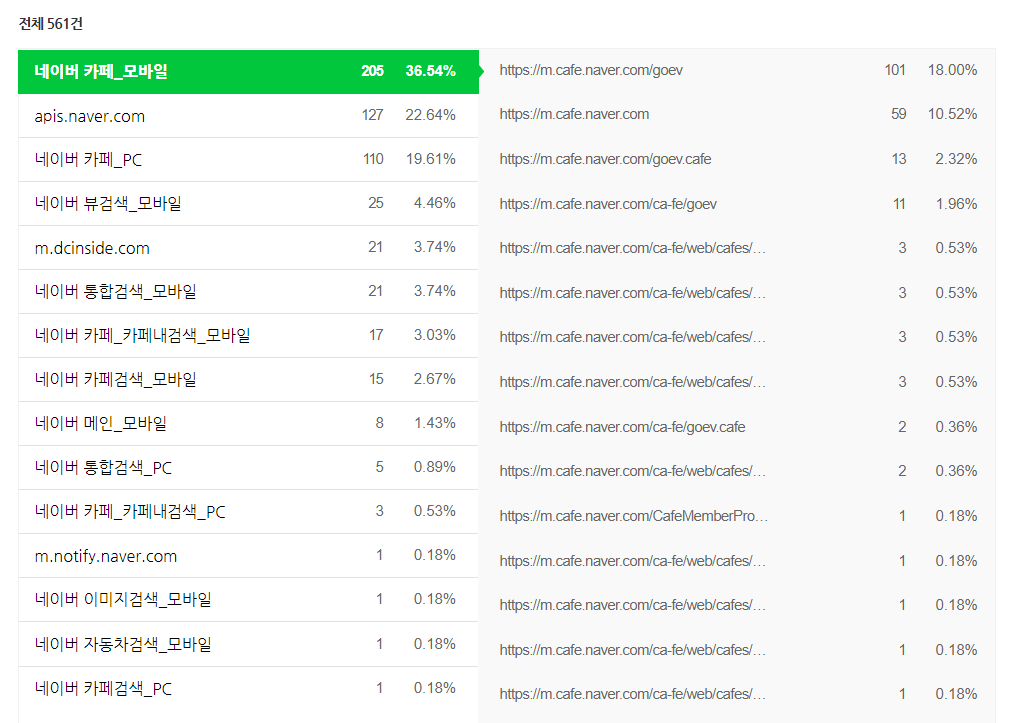This screenshot has width=1016, height=723.
Task: Click count 101 next to goev URL
Action: pyautogui.click(x=895, y=70)
